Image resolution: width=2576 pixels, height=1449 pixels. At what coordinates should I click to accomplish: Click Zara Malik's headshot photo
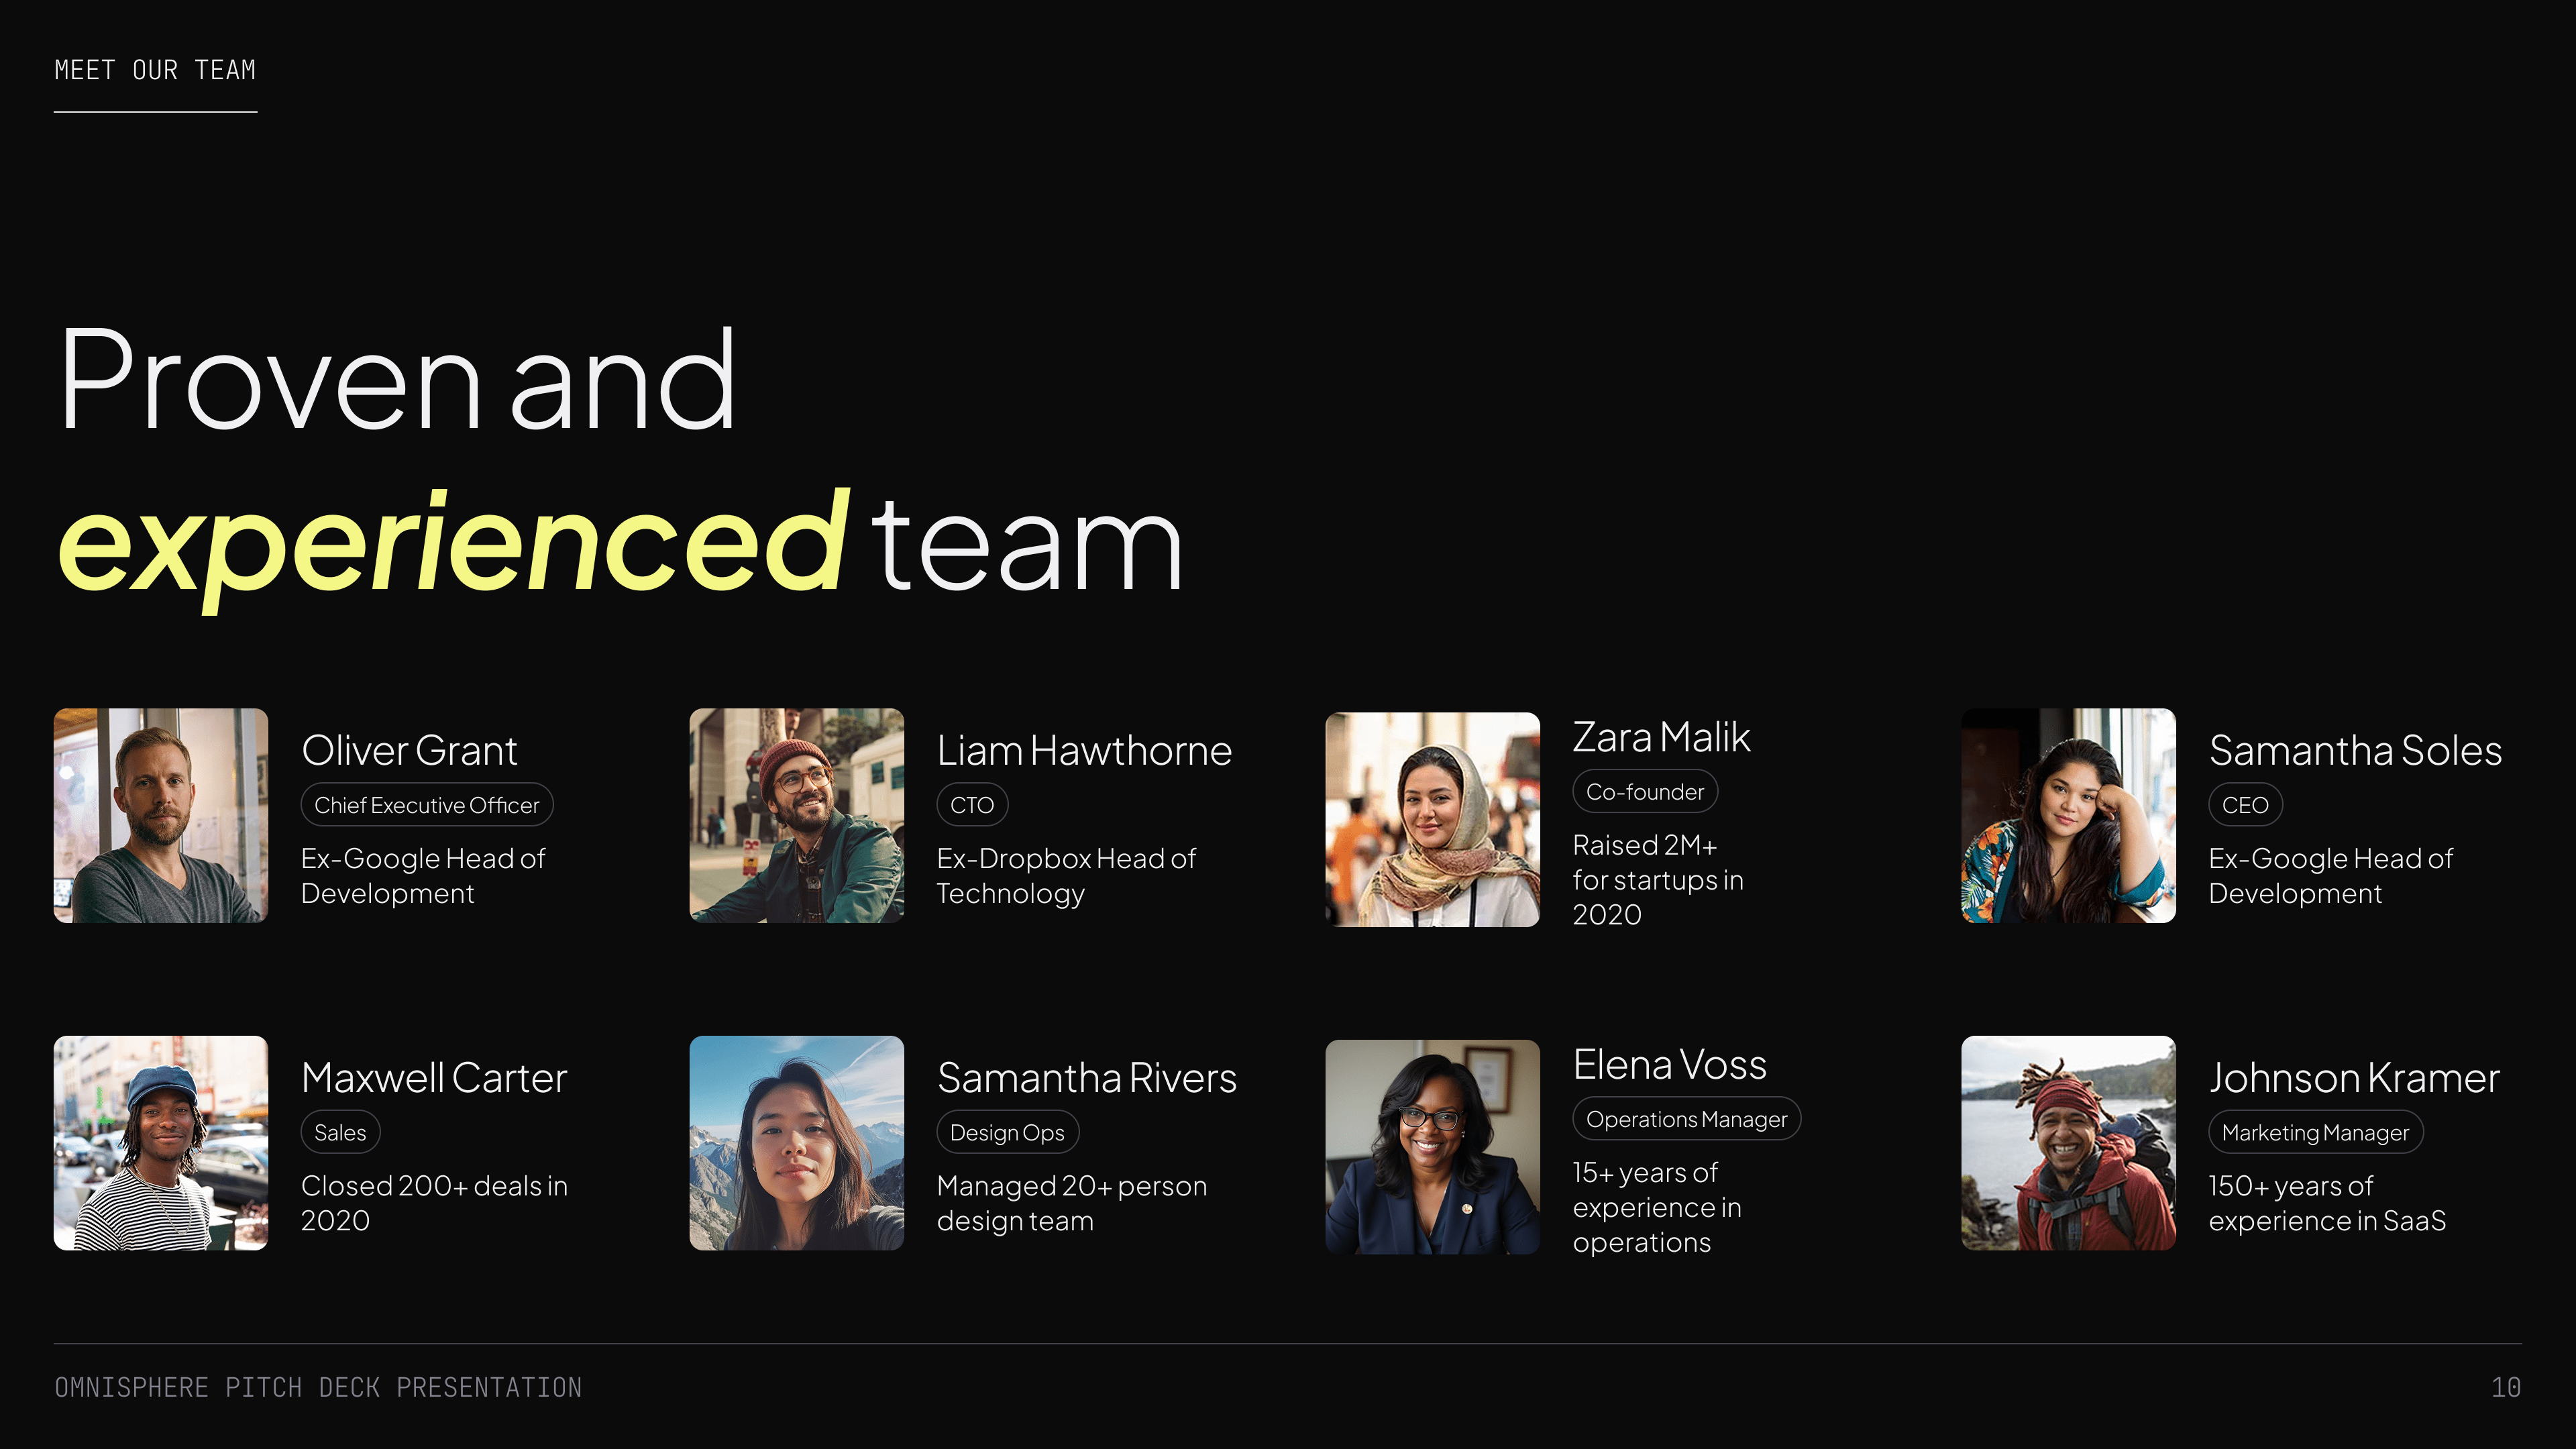(1432, 819)
